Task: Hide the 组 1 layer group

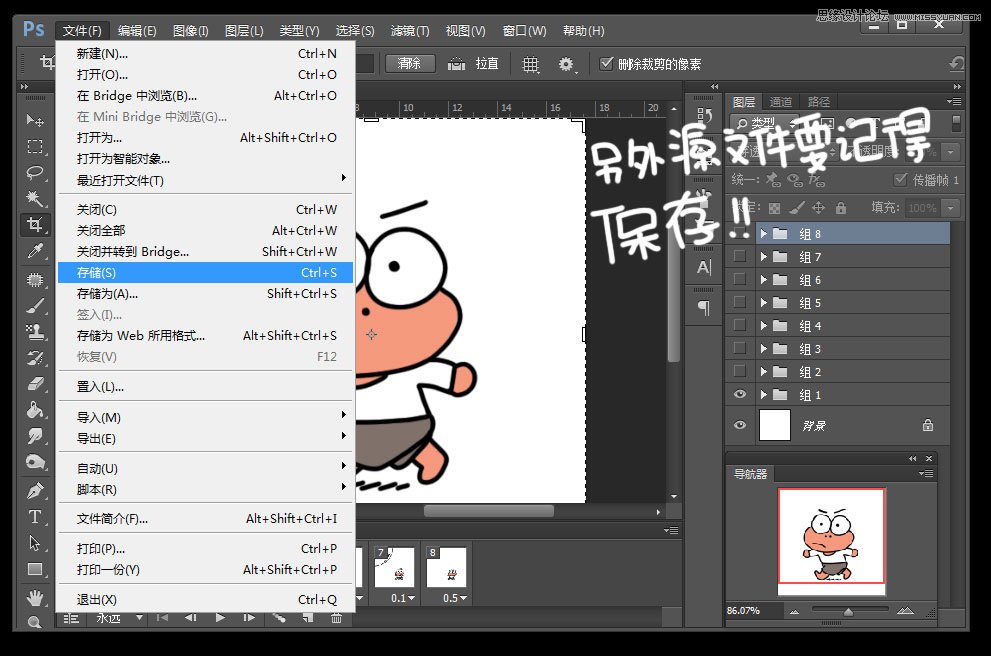Action: (739, 394)
